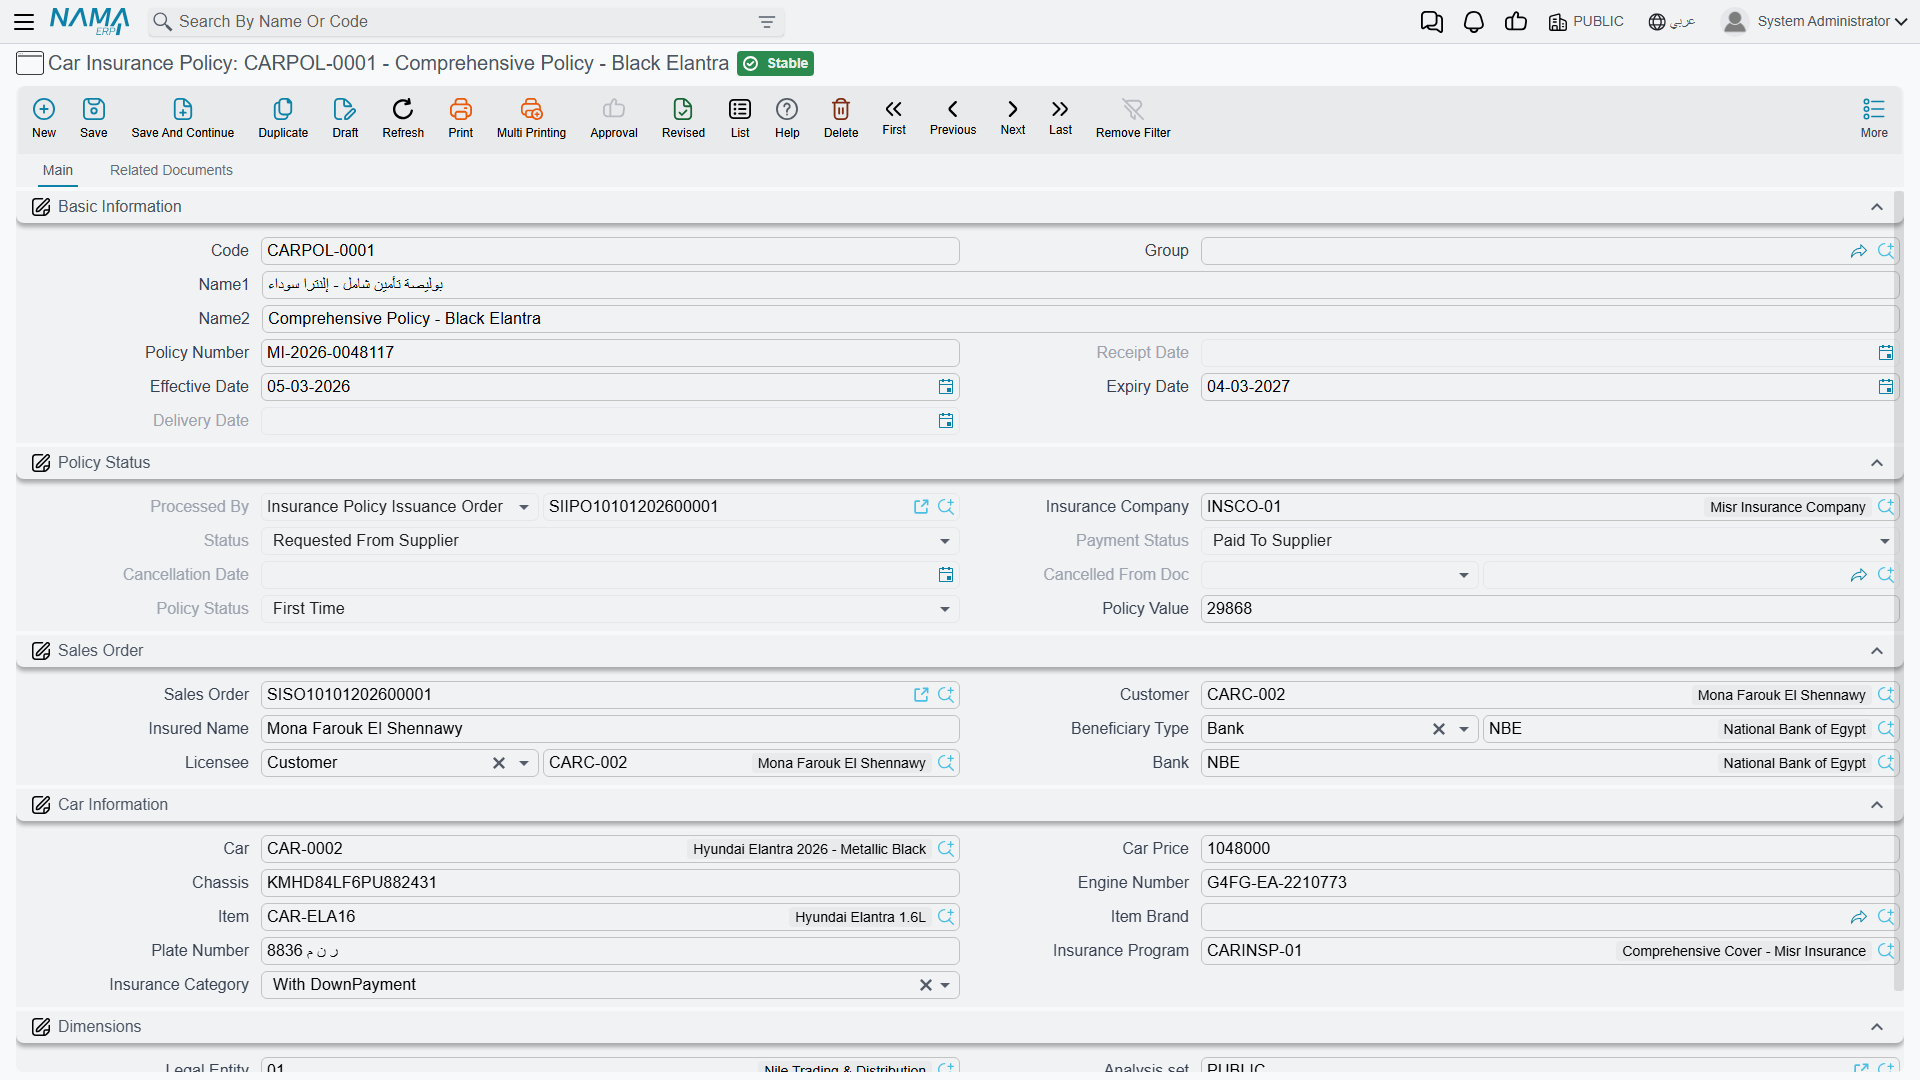Open the List view

pyautogui.click(x=740, y=117)
